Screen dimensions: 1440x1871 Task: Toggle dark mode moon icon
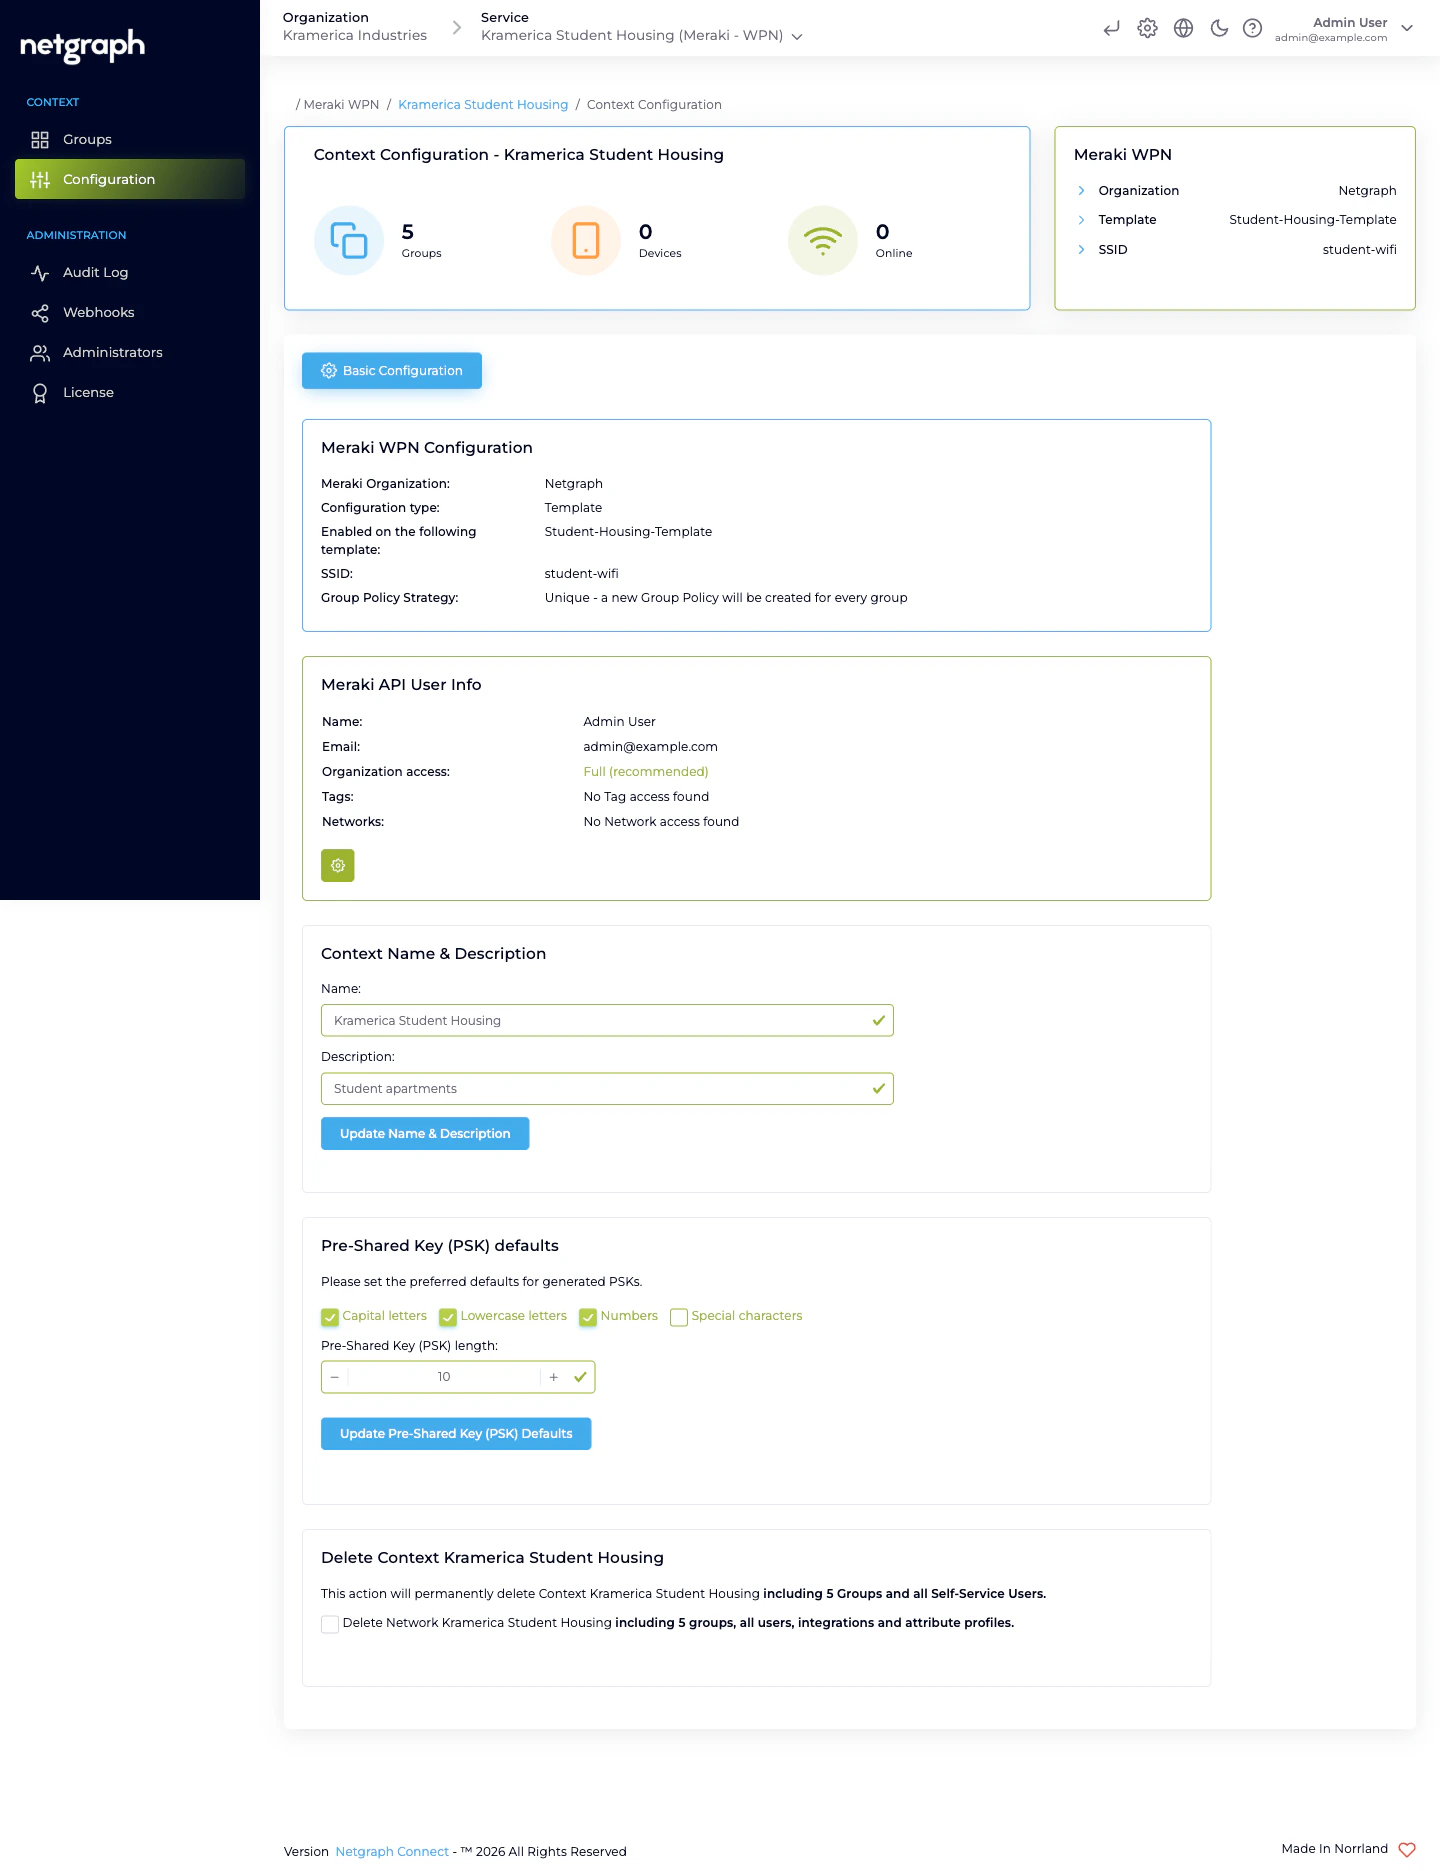pos(1219,28)
